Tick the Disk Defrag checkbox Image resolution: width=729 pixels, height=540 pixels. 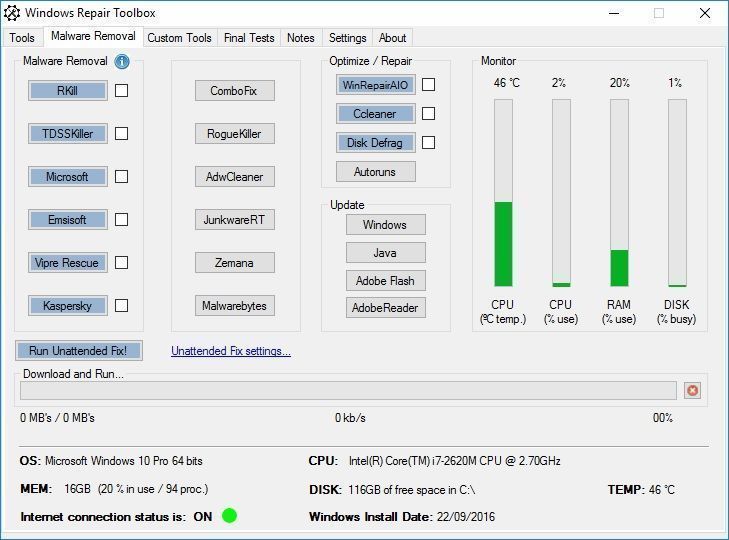pyautogui.click(x=428, y=142)
